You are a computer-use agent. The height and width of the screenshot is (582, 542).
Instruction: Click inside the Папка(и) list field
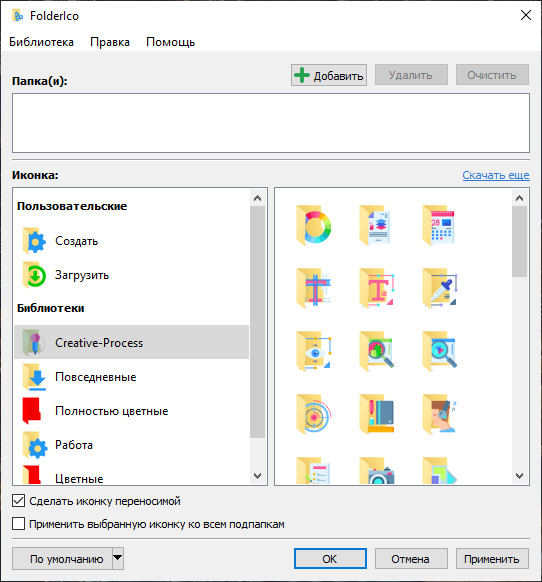271,123
